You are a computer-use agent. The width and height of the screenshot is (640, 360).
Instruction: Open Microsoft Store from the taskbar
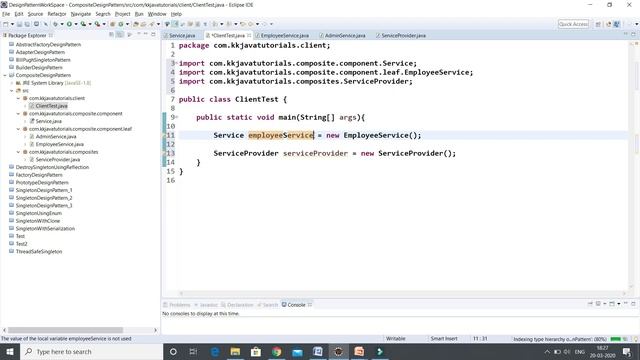(x=256, y=351)
